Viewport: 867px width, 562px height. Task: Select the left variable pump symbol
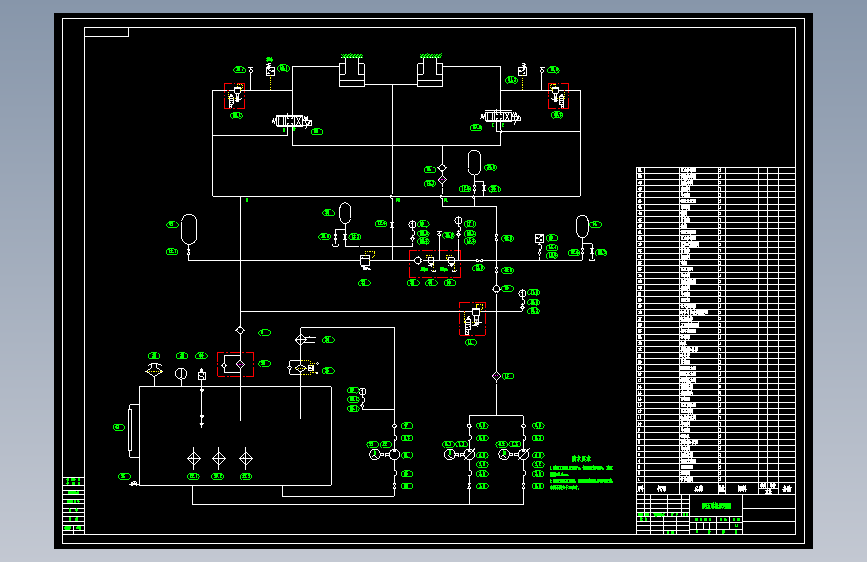point(469,455)
